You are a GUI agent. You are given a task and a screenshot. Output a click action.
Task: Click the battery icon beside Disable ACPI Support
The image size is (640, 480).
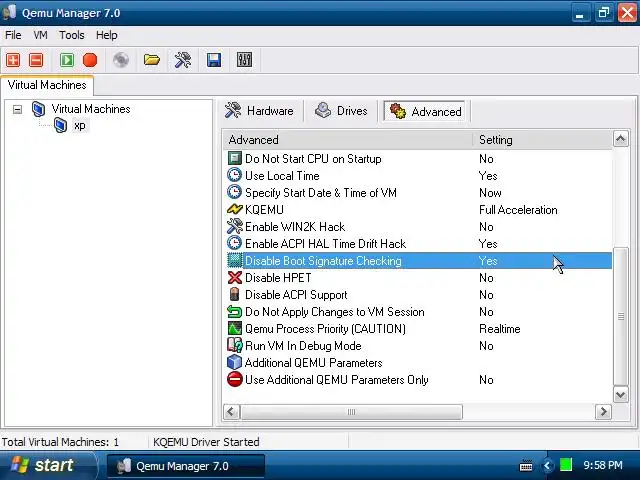[x=234, y=294]
